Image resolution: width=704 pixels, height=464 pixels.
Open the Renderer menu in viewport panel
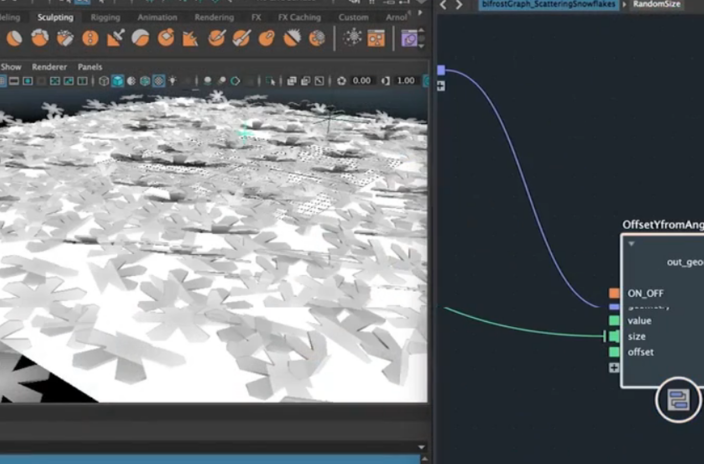[x=49, y=67]
